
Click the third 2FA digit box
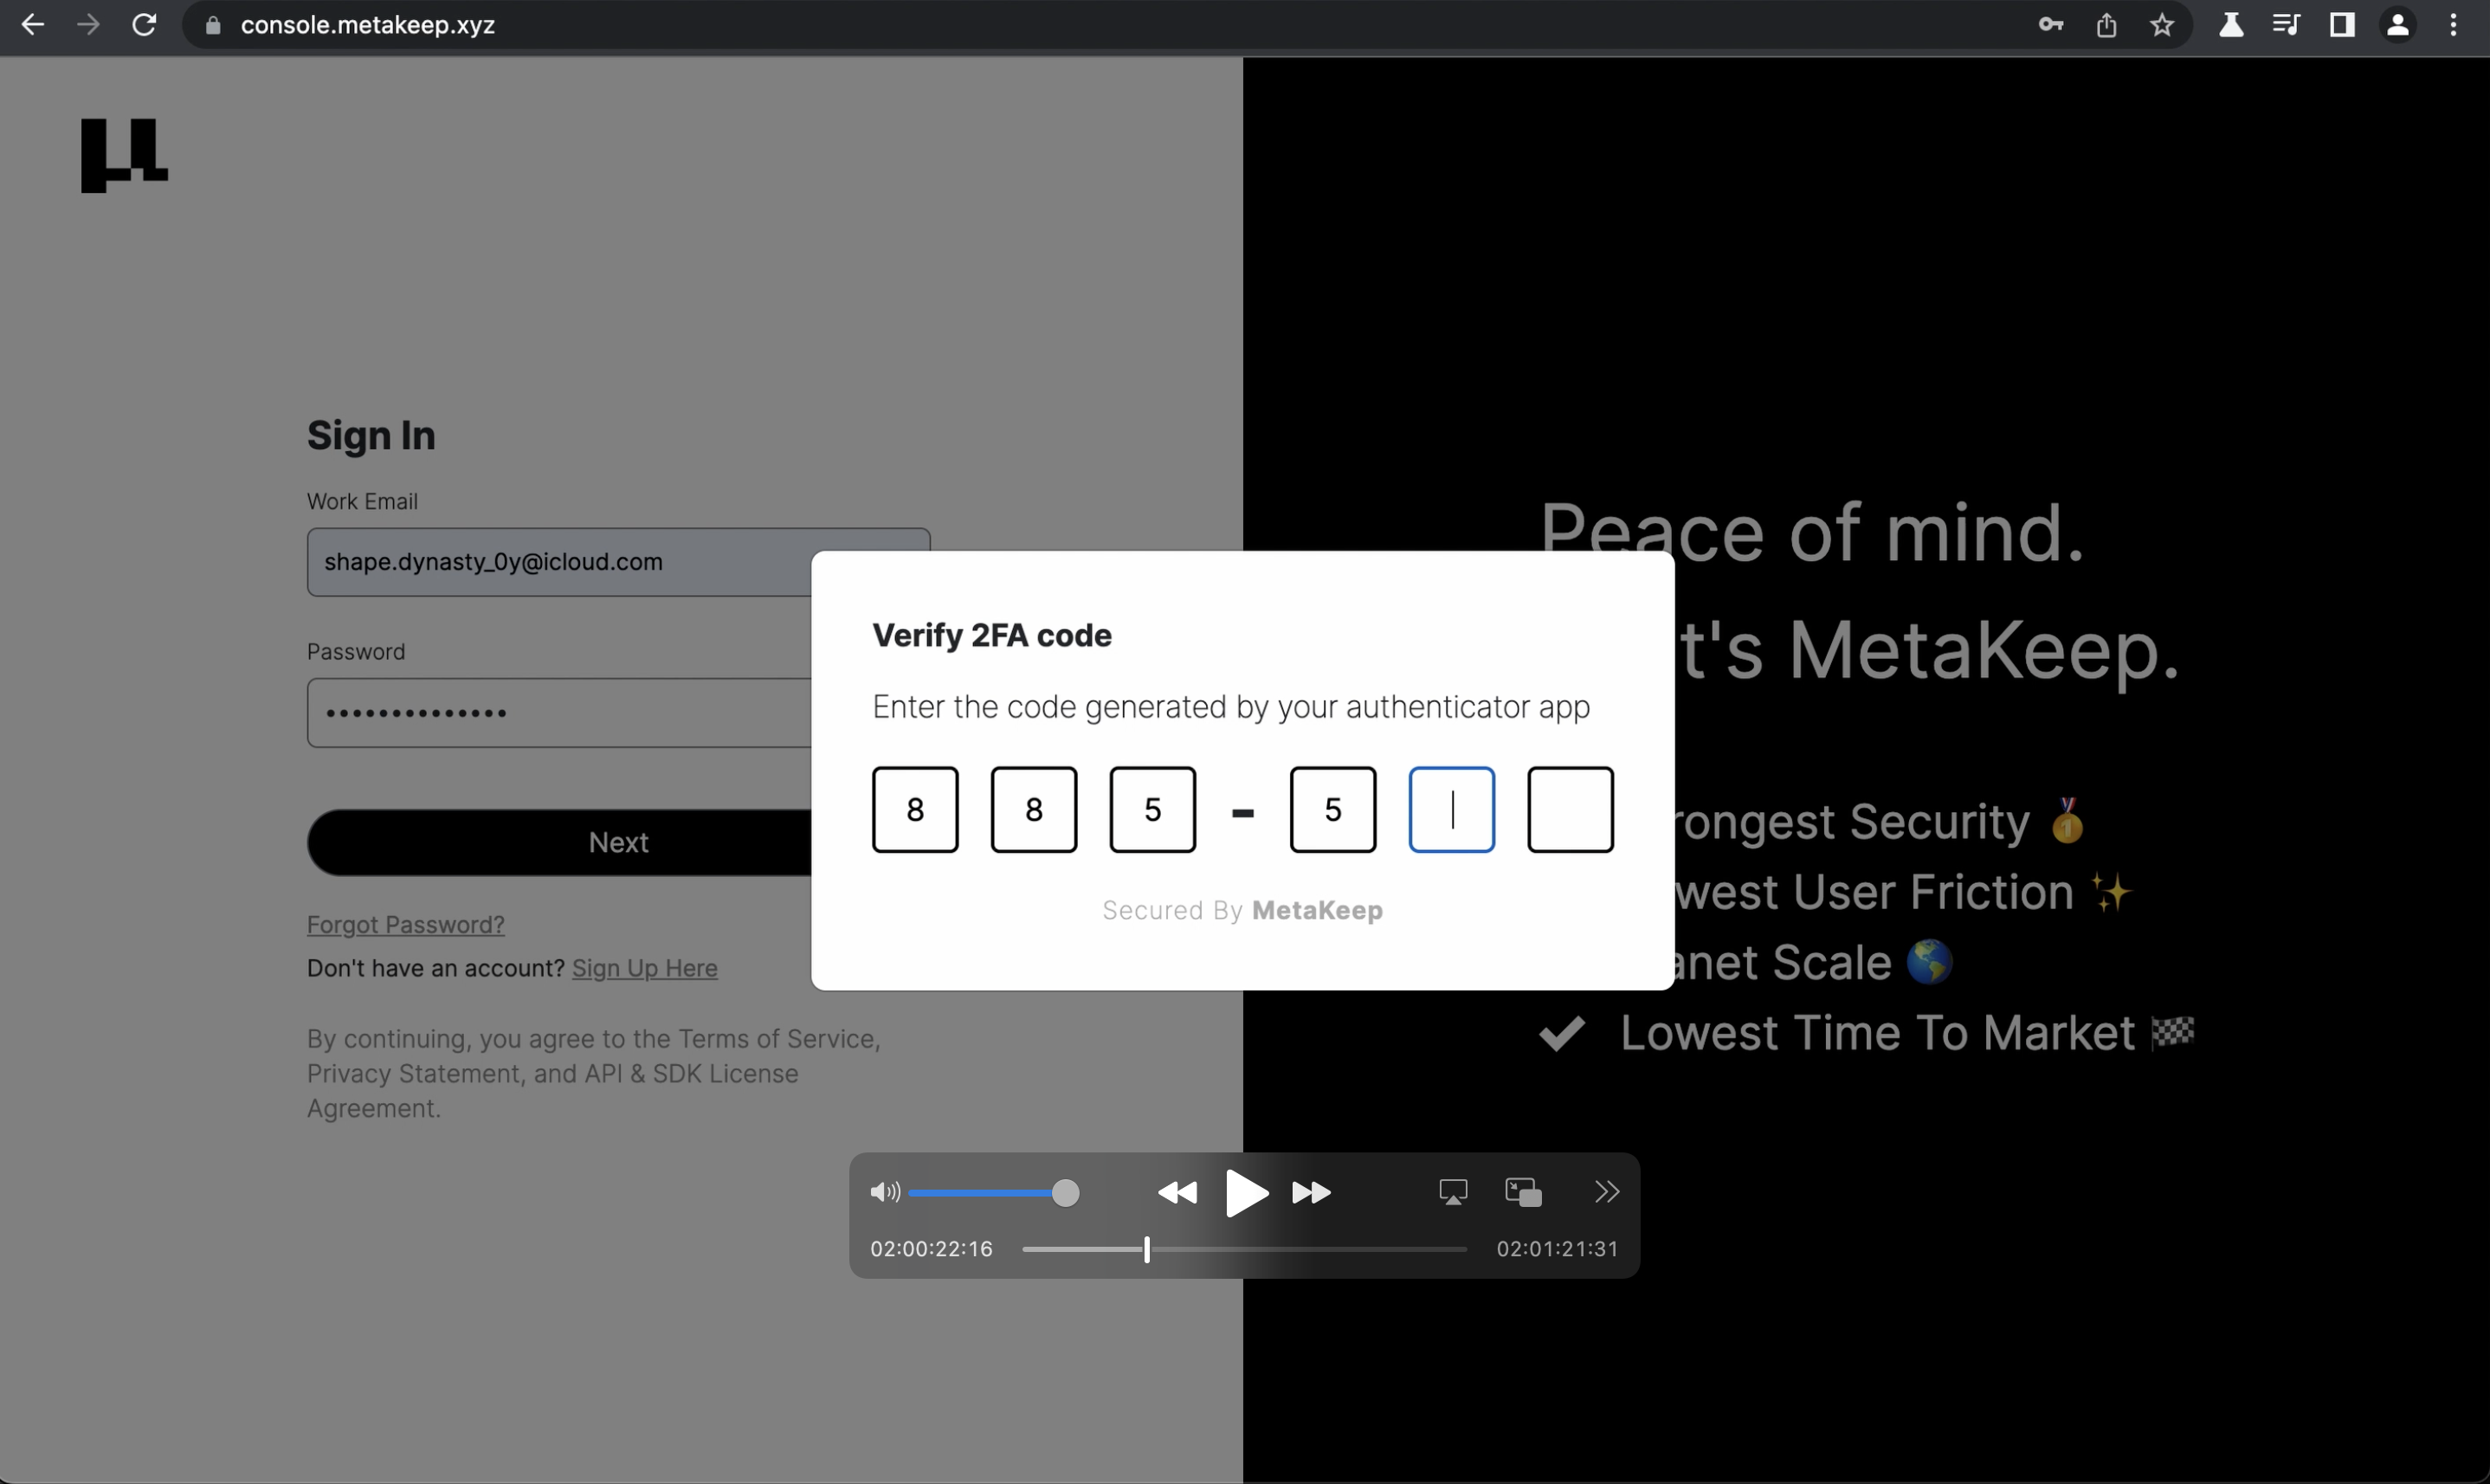coord(1153,810)
